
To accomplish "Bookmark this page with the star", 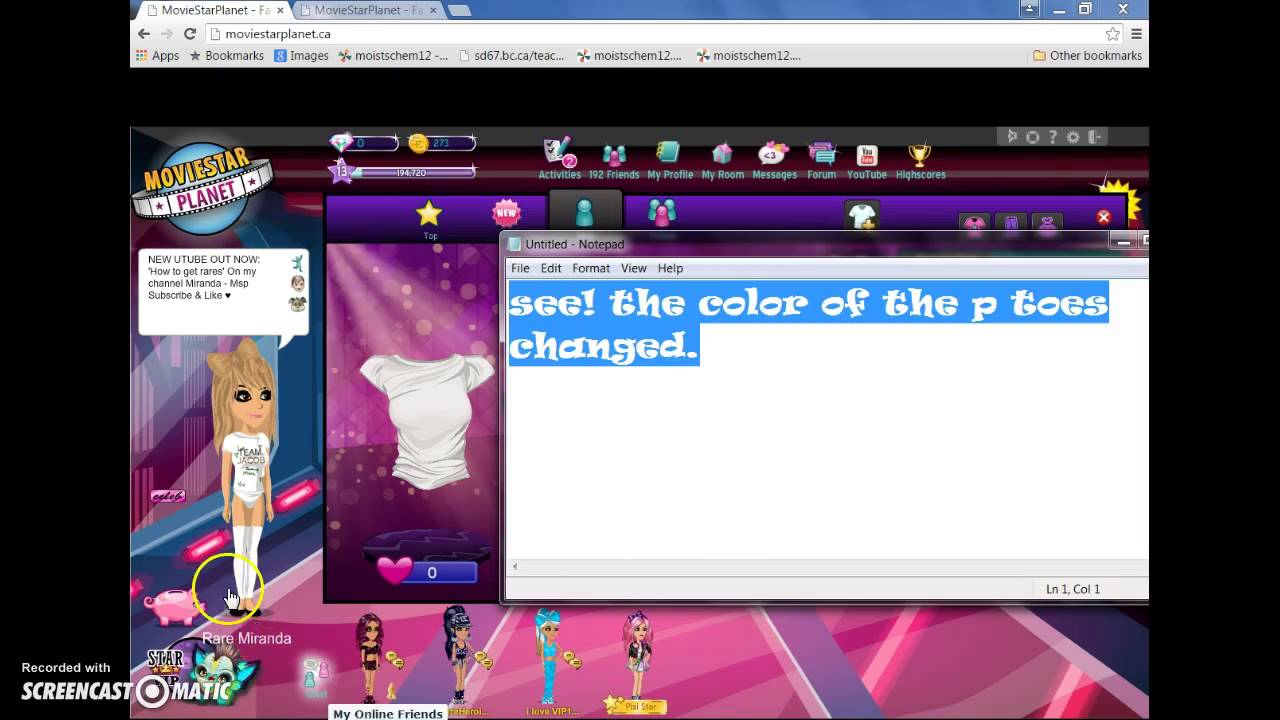I will (x=1112, y=34).
